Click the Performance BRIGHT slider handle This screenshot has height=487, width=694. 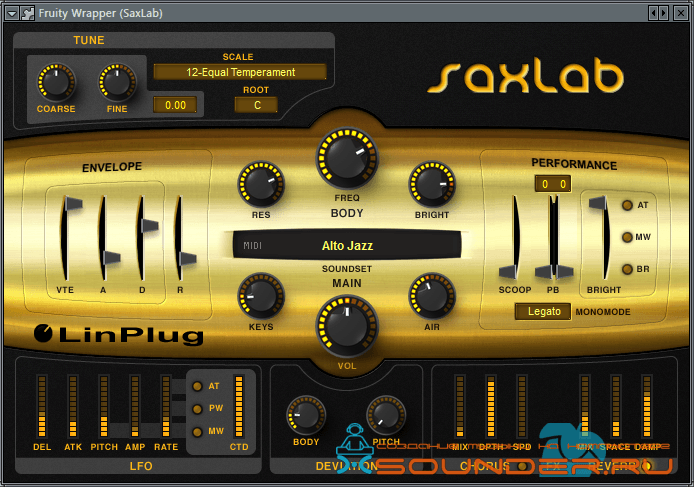[x=598, y=203]
